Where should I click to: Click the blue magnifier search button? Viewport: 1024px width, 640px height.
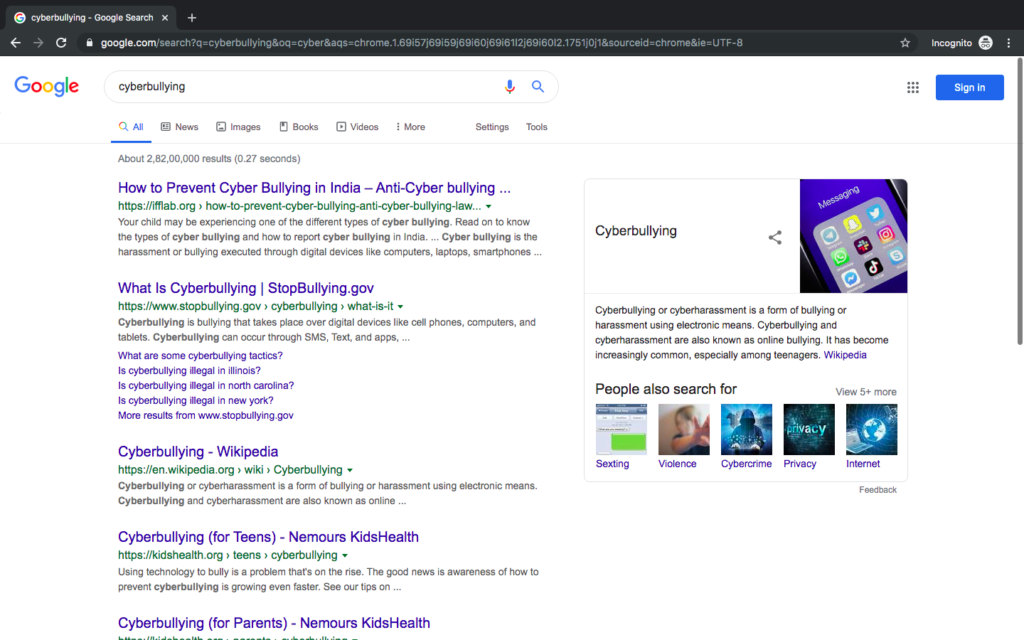click(x=537, y=86)
